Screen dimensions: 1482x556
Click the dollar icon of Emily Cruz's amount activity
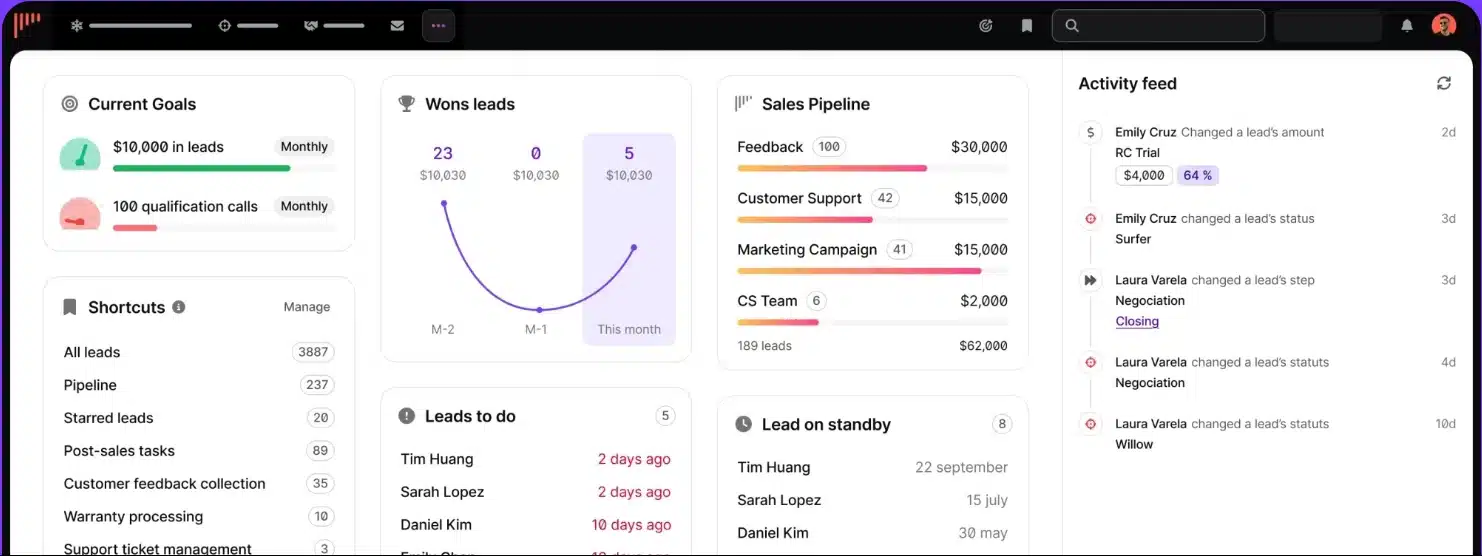(1090, 132)
